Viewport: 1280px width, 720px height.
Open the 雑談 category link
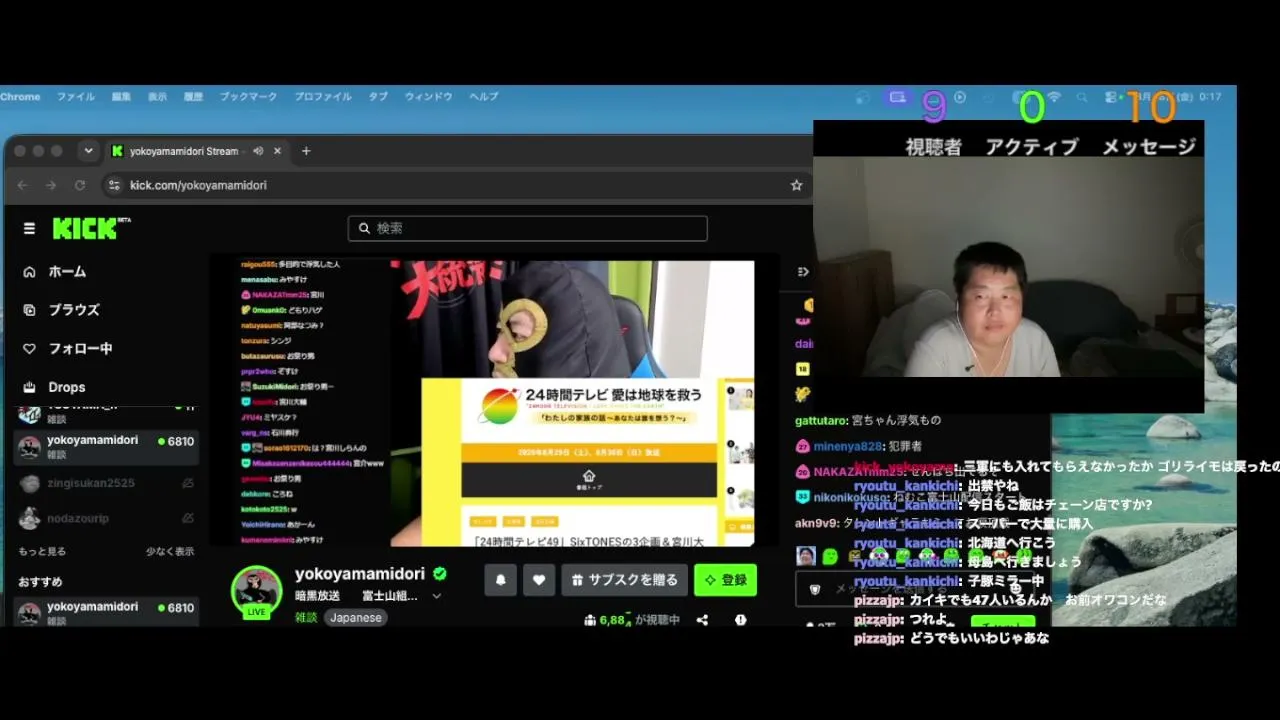tap(306, 618)
